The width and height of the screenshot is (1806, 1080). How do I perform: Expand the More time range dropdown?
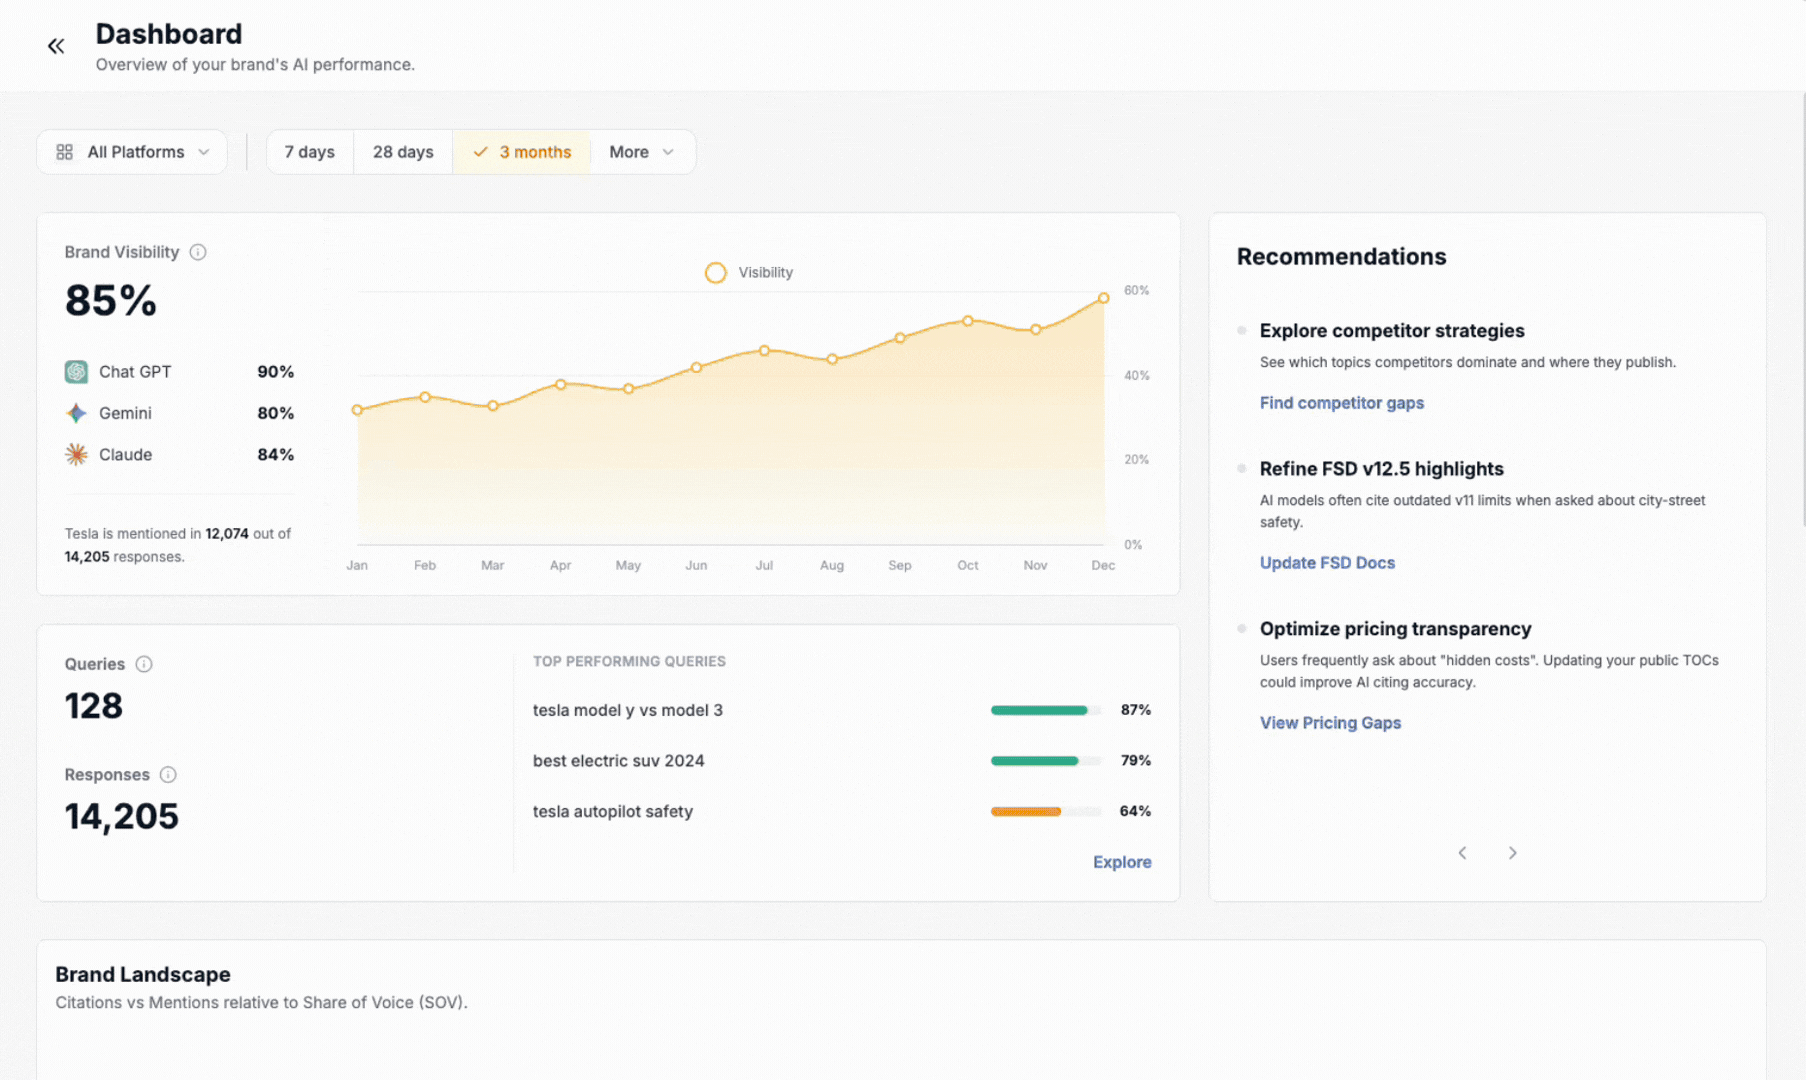point(641,152)
